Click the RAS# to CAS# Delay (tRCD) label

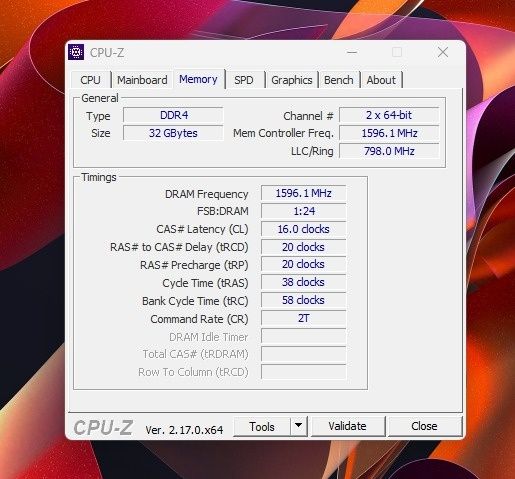pyautogui.click(x=179, y=247)
